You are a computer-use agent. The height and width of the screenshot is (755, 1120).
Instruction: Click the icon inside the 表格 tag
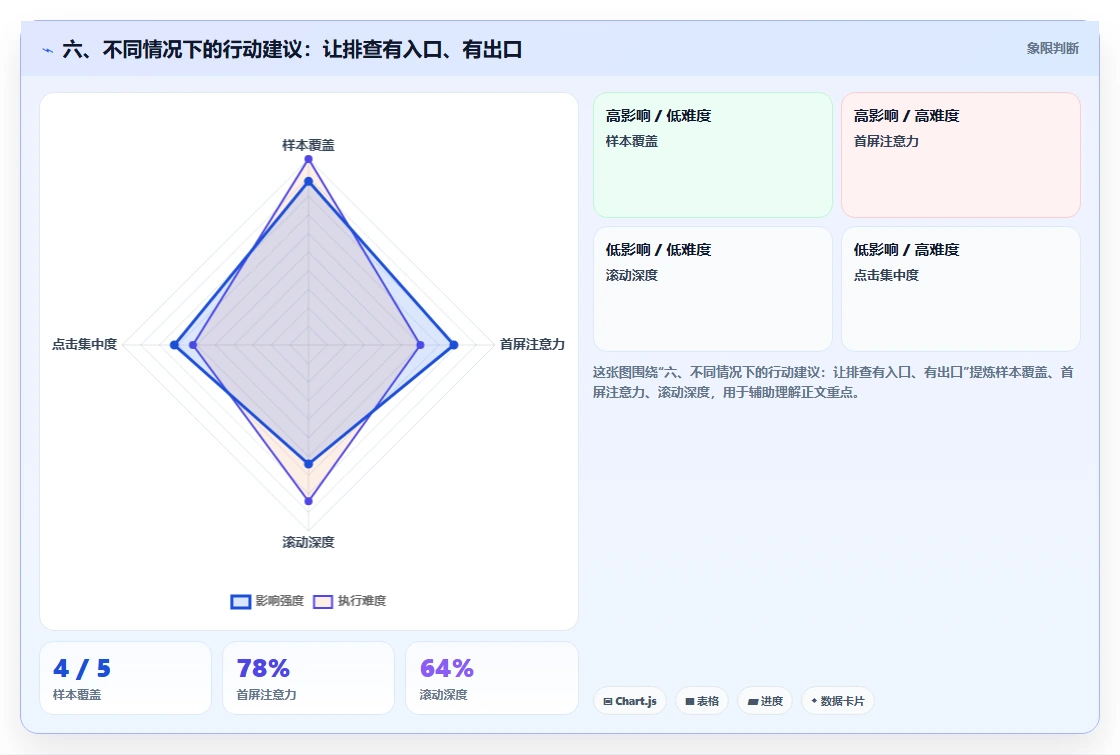690,701
